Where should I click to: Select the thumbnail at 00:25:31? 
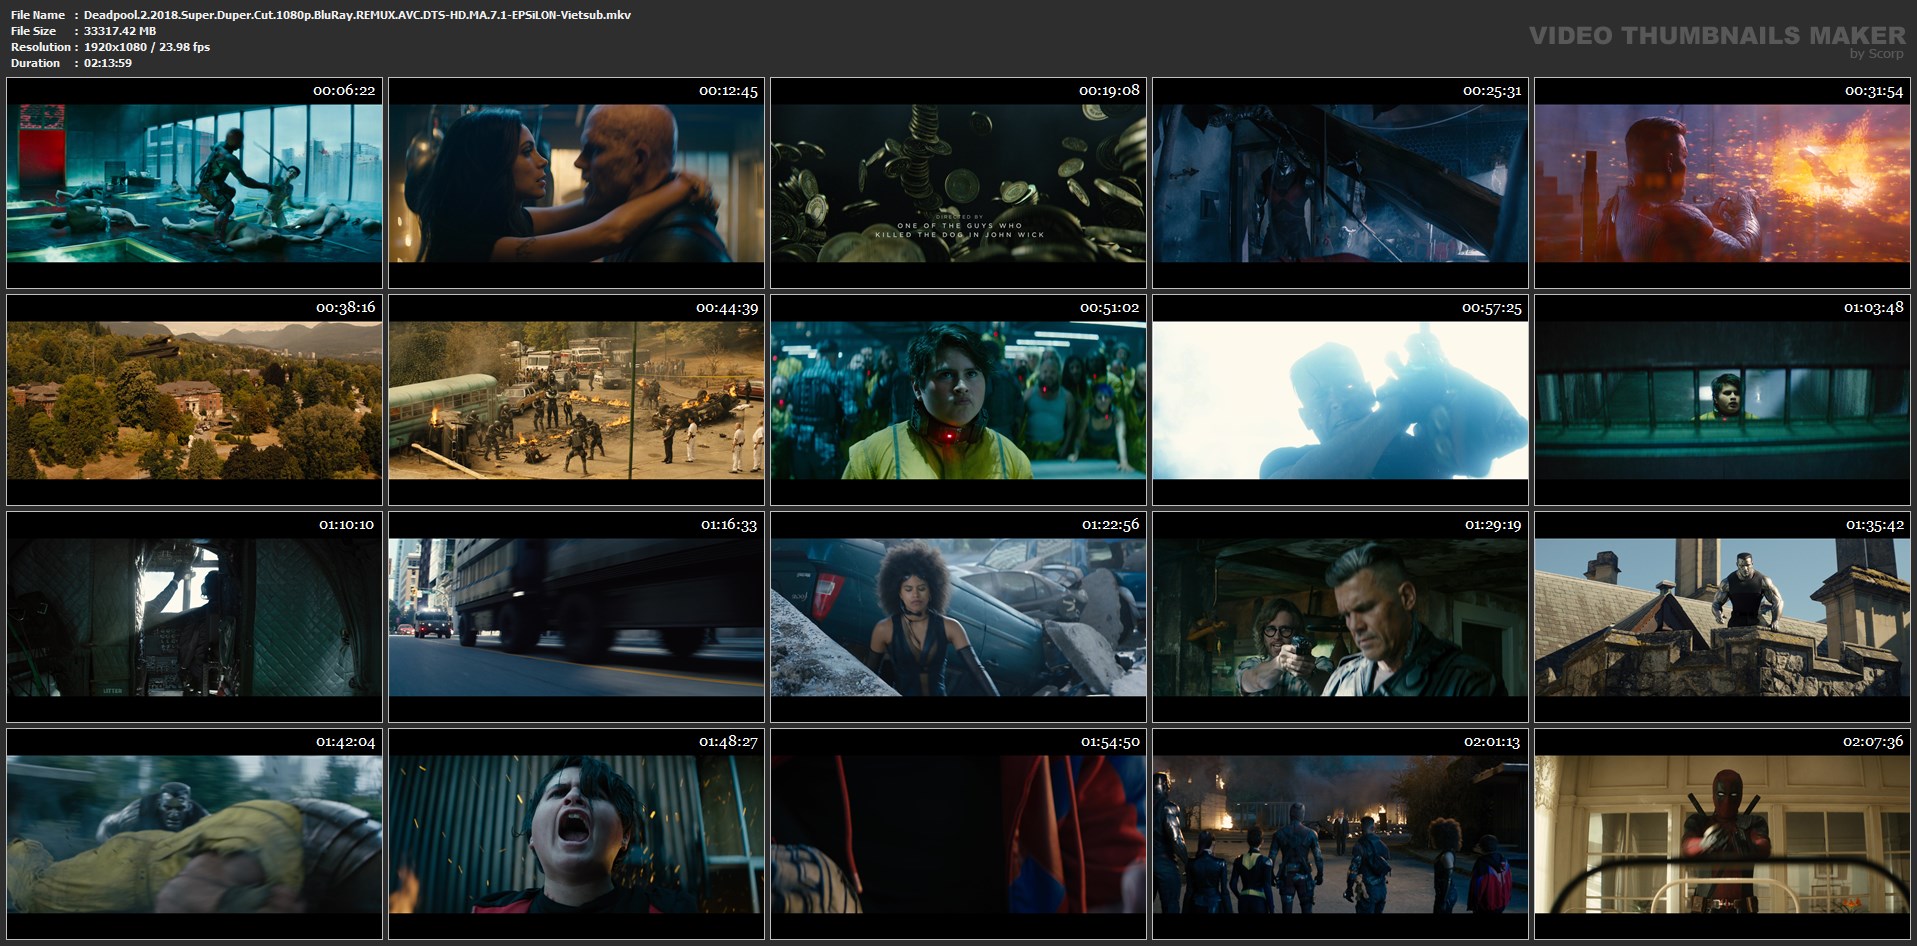[x=1340, y=183]
